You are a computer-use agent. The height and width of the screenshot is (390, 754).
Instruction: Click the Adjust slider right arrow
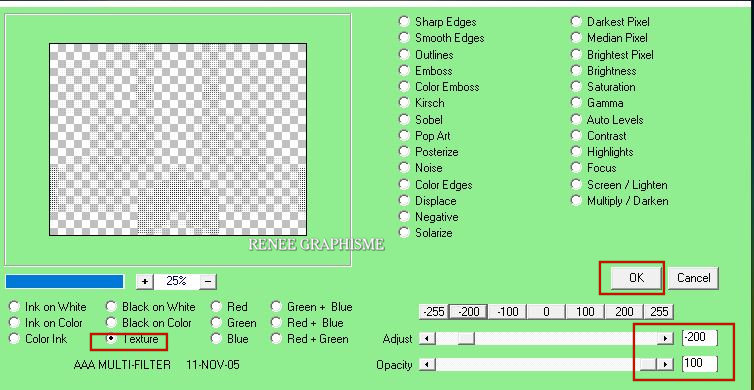click(665, 339)
